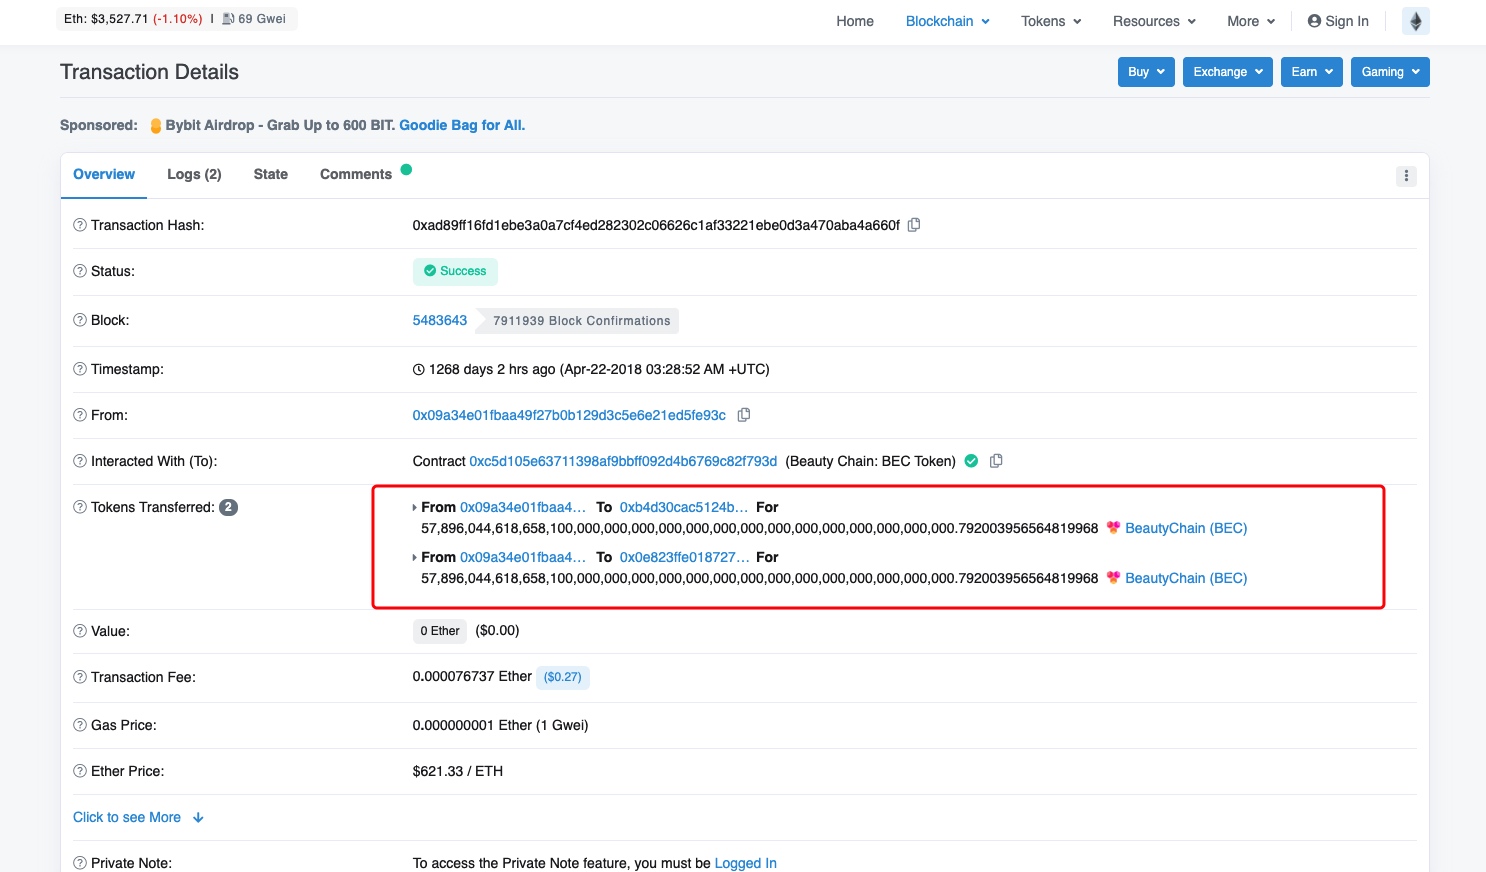Switch to the State tab
The height and width of the screenshot is (872, 1486).
tap(271, 174)
